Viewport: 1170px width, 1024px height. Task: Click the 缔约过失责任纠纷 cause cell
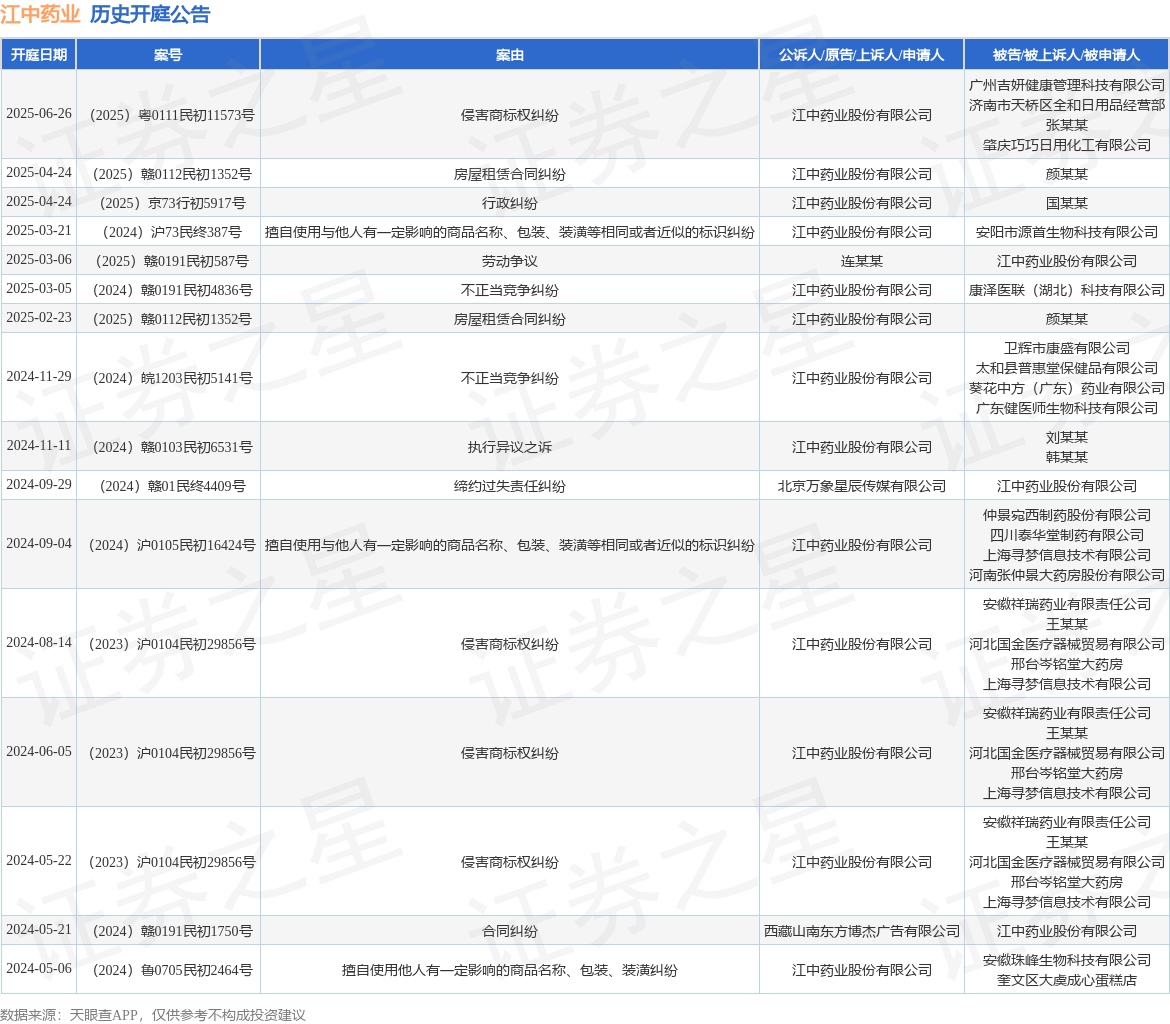(x=510, y=487)
